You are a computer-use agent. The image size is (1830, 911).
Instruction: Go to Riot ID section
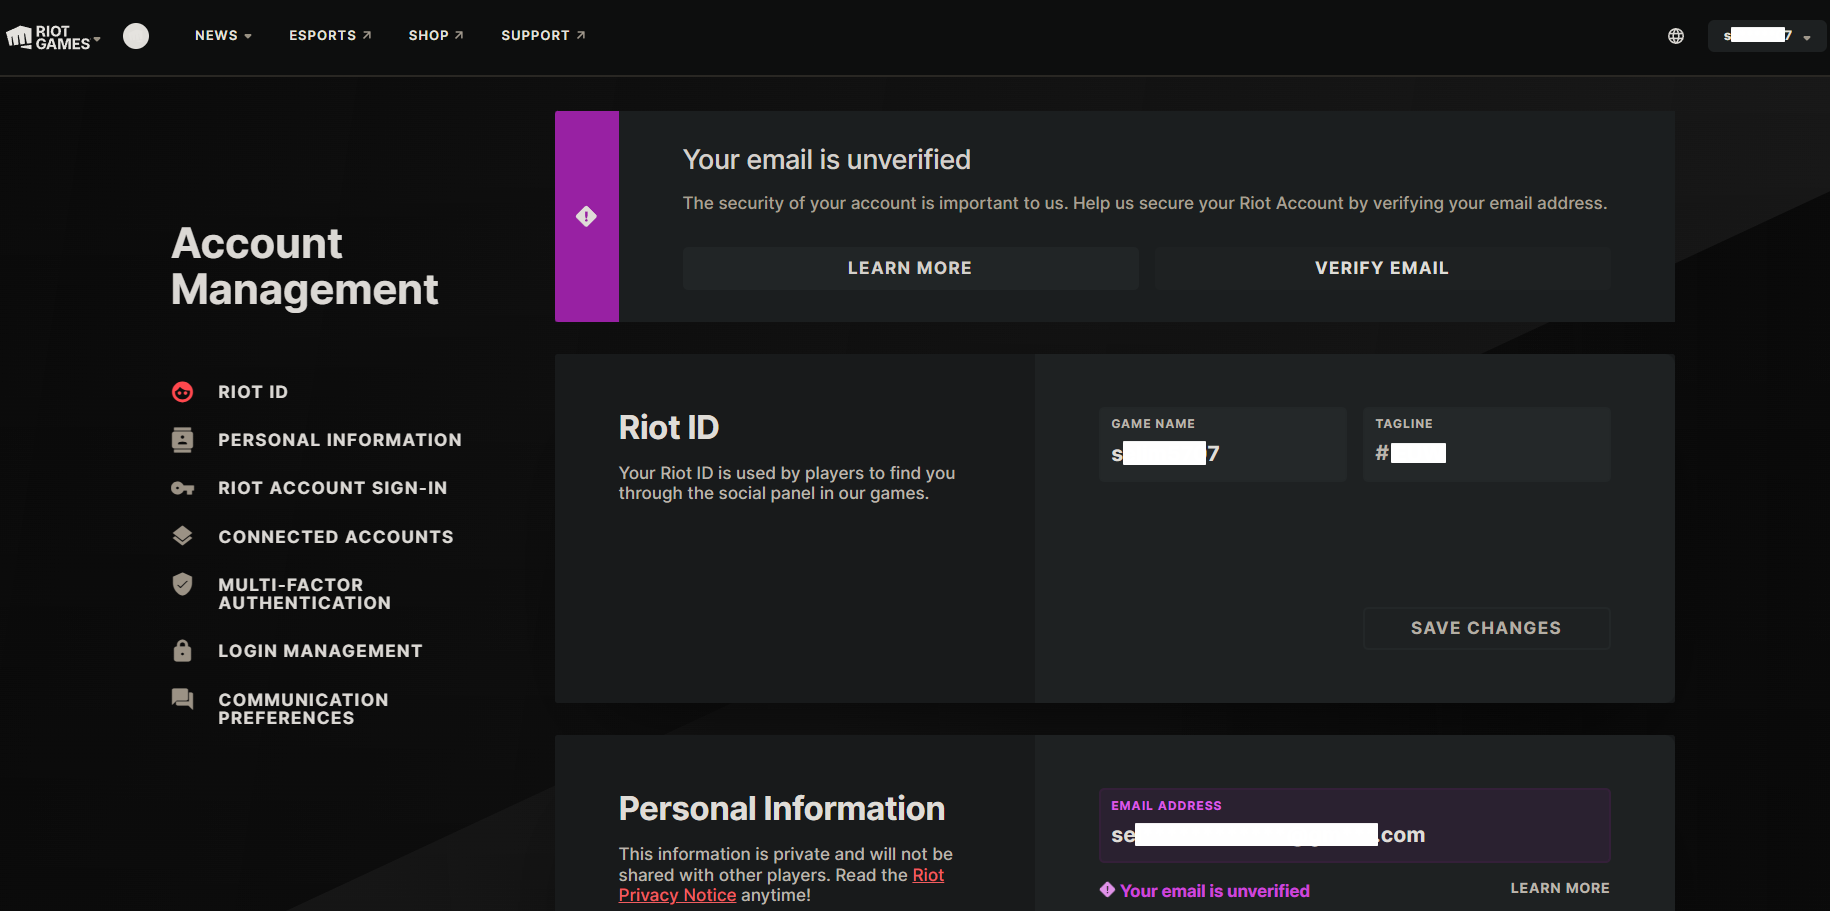coord(253,392)
